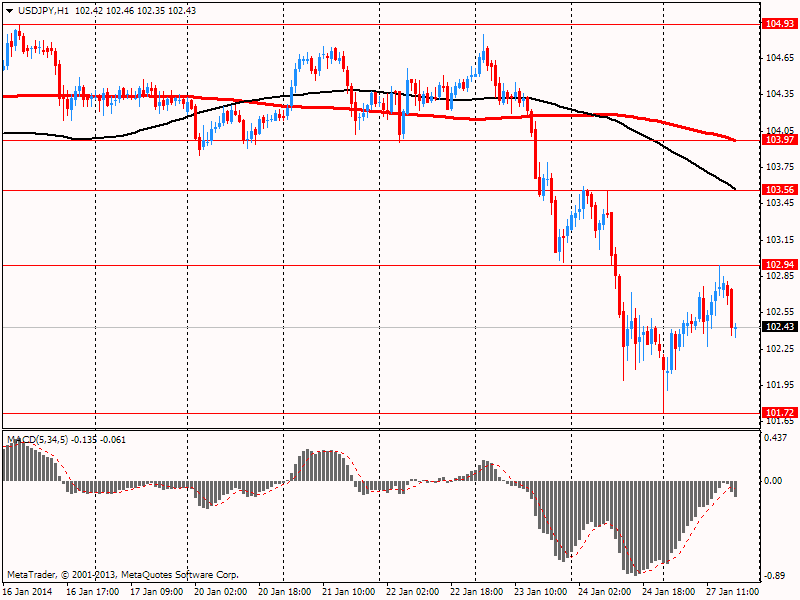This screenshot has width=800, height=600.
Task: Click the 104.65 price scale value
Action: [x=780, y=58]
